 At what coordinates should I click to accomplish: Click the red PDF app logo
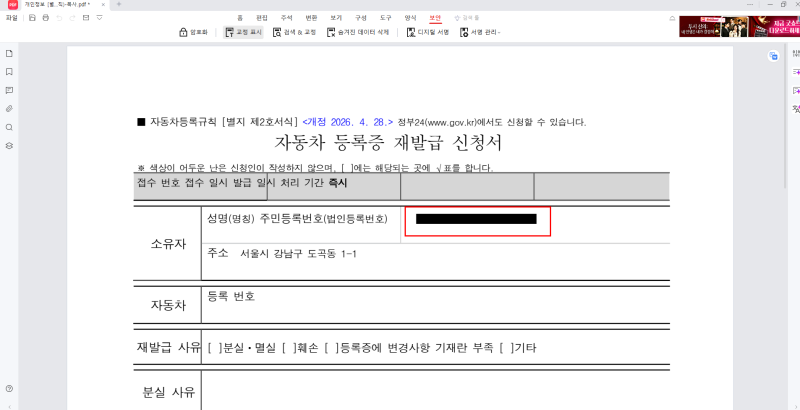pyautogui.click(x=12, y=4)
